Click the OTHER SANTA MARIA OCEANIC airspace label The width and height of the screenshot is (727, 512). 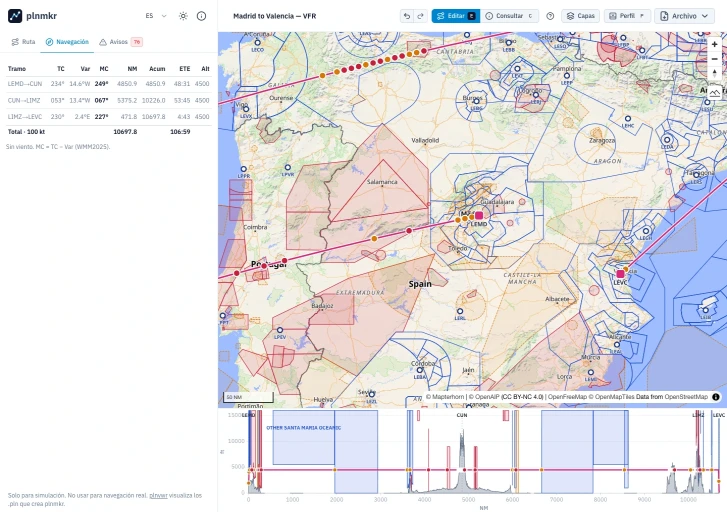tap(303, 428)
